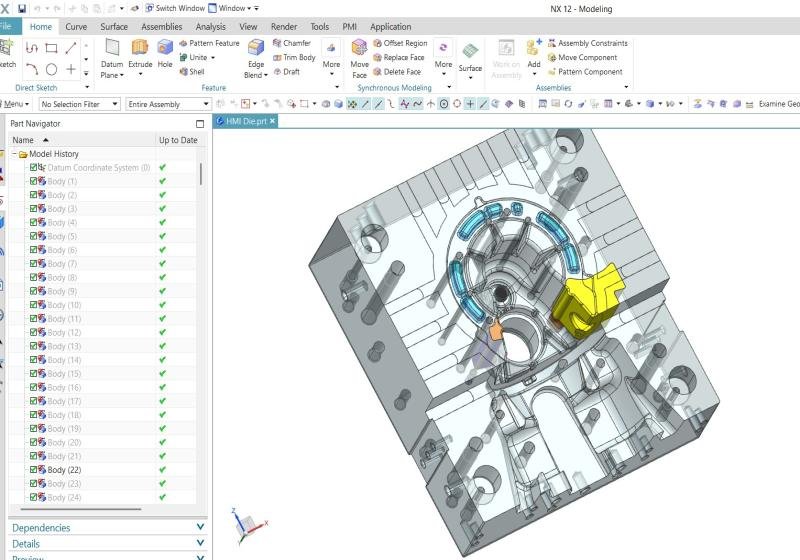Switch to the Assemblies ribbon tab
The image size is (800, 560).
pyautogui.click(x=161, y=27)
